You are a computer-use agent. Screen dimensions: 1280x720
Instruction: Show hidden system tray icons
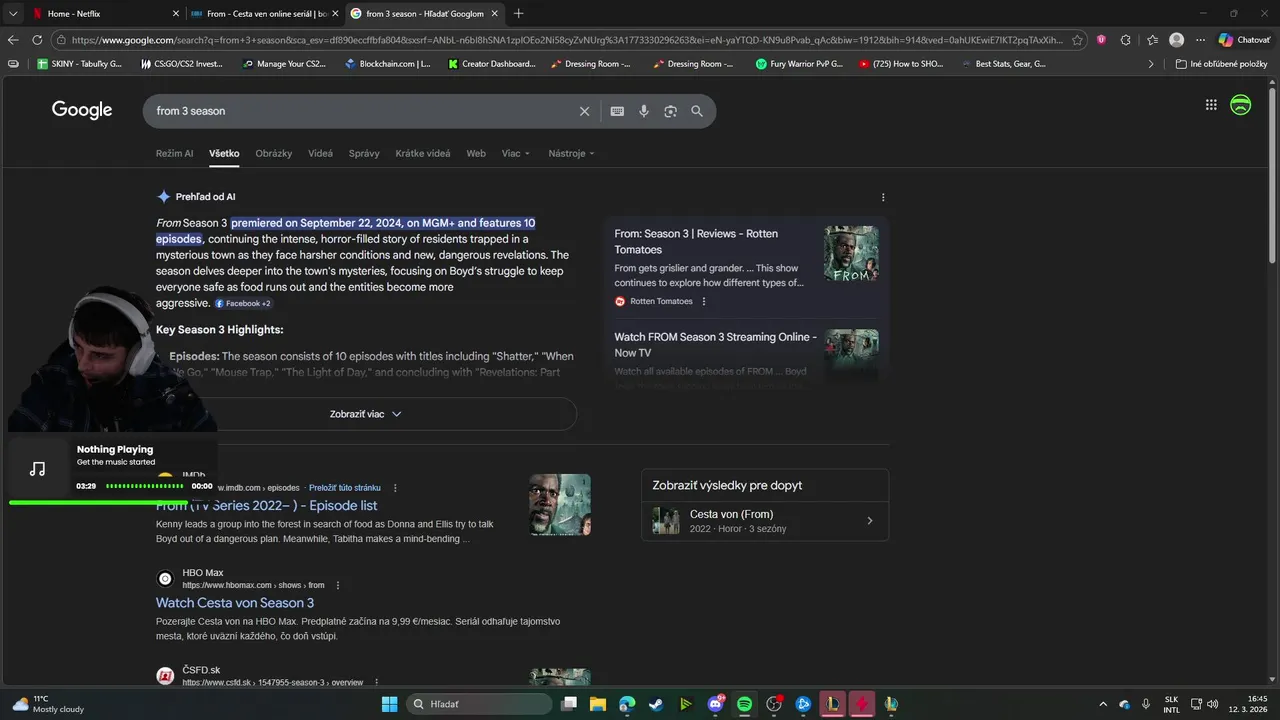[1103, 704]
